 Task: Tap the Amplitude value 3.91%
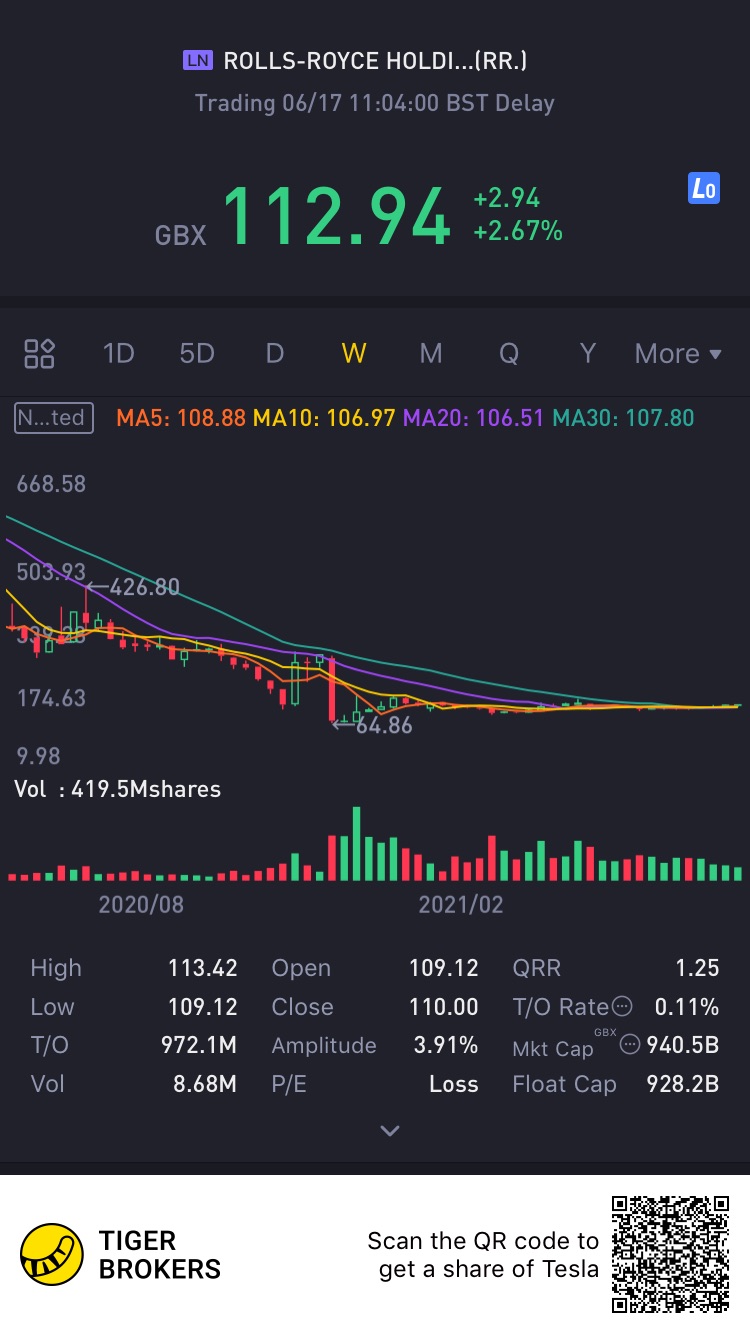point(446,1046)
